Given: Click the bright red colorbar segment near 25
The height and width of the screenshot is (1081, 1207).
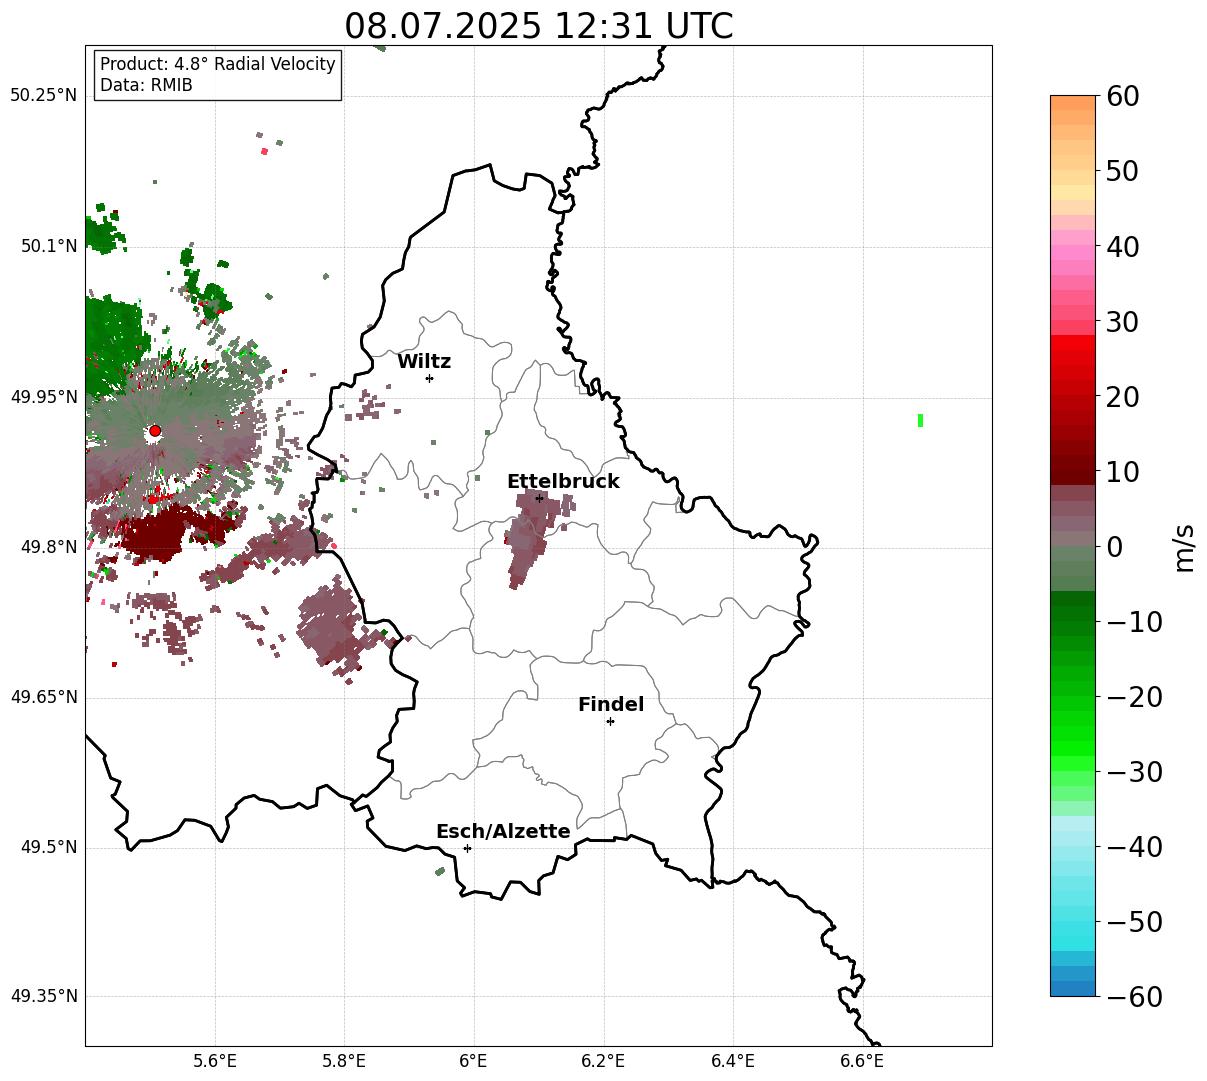Looking at the screenshot, I should pos(1073,360).
